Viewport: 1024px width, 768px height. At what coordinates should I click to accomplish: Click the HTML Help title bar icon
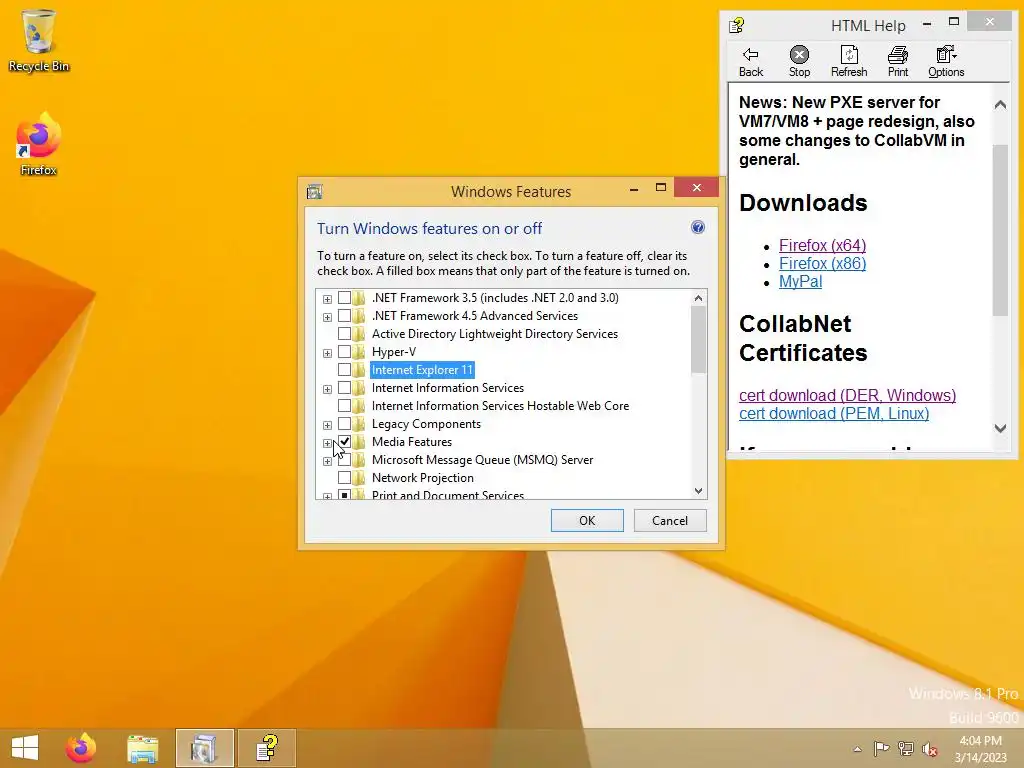[737, 25]
